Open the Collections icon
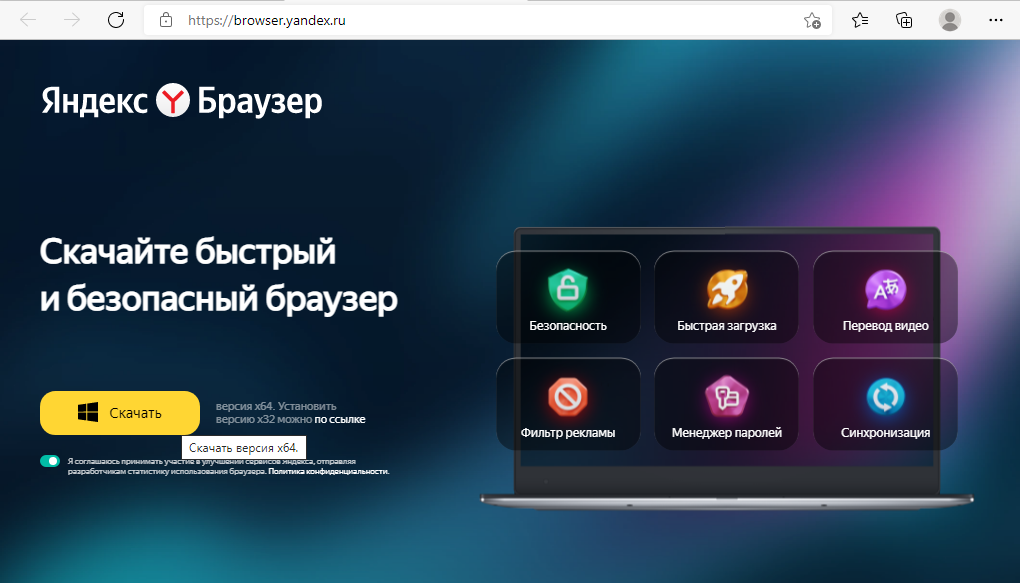1020x583 pixels. click(904, 20)
